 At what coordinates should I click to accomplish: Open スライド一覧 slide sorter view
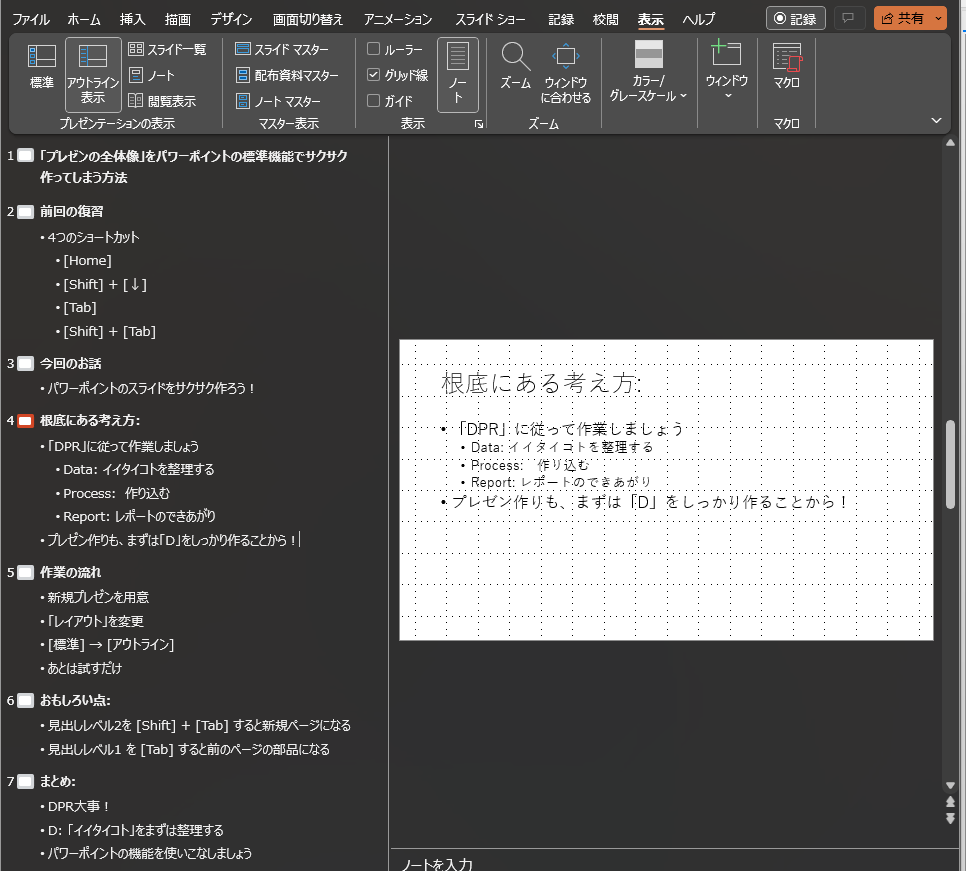167,49
